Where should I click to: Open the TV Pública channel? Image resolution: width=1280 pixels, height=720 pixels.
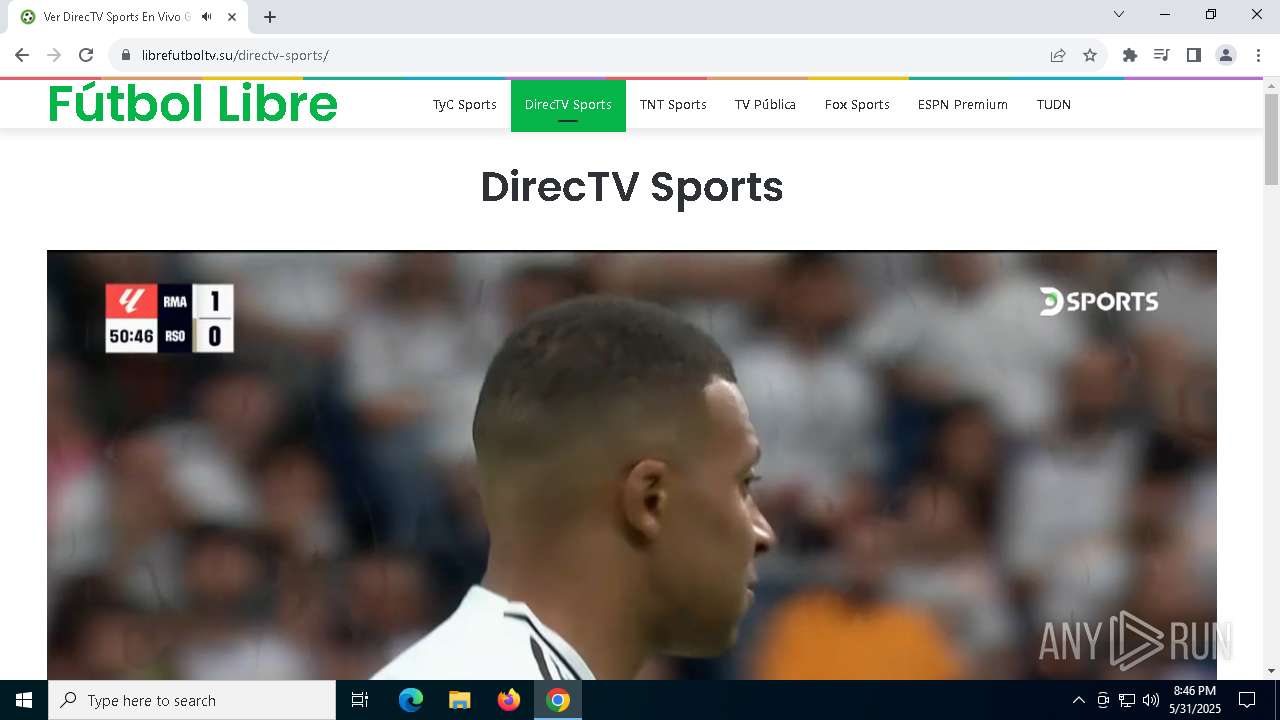point(765,104)
